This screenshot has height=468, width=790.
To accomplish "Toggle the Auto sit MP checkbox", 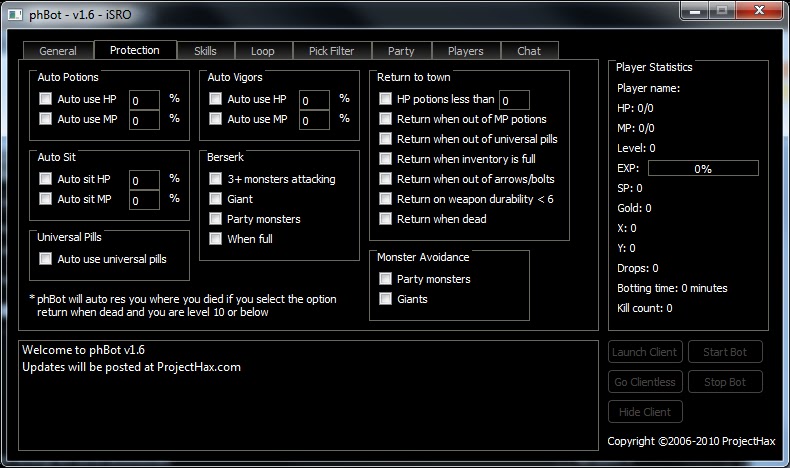I will click(45, 198).
